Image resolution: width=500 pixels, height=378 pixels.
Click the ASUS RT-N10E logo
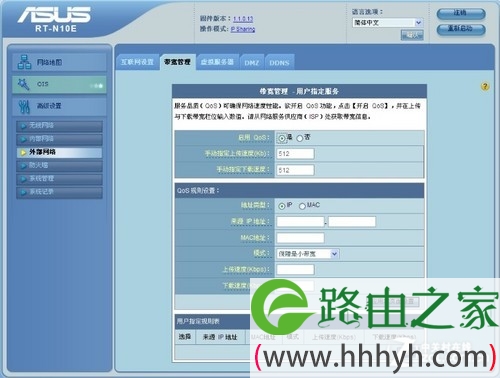coord(55,19)
